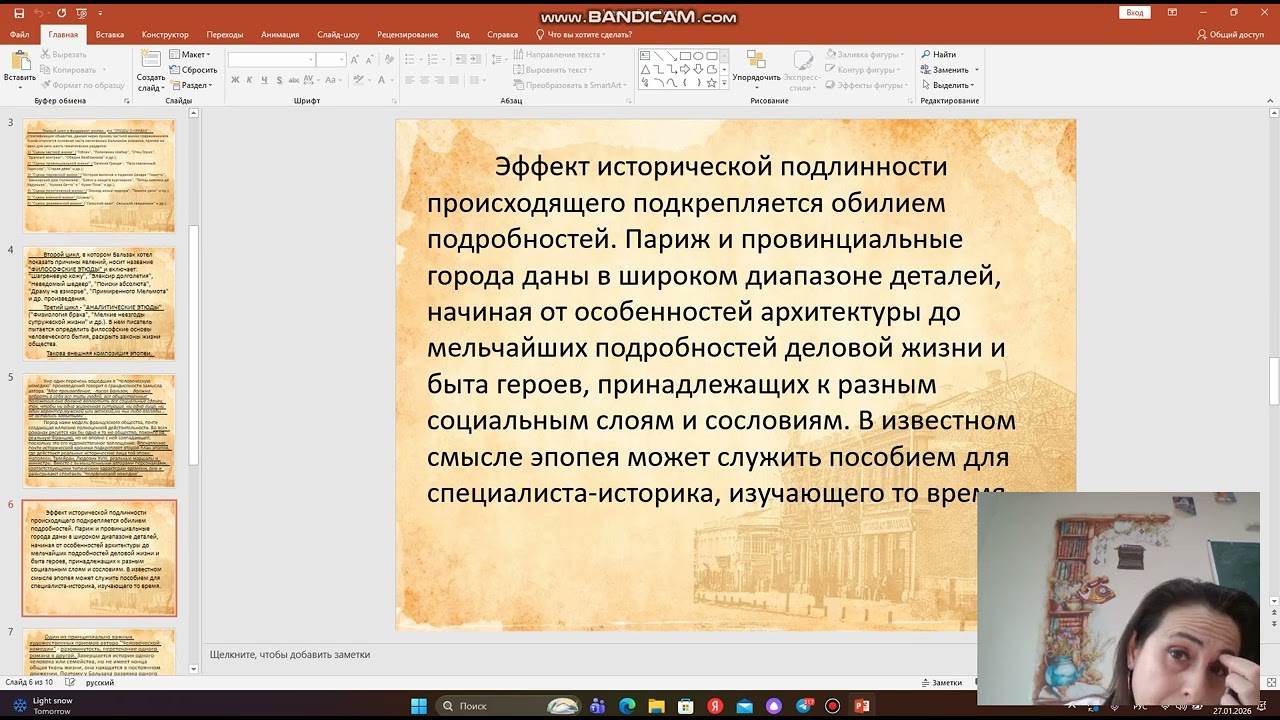
Task: Toggle Underline (Ч) formatting
Action: click(x=263, y=80)
